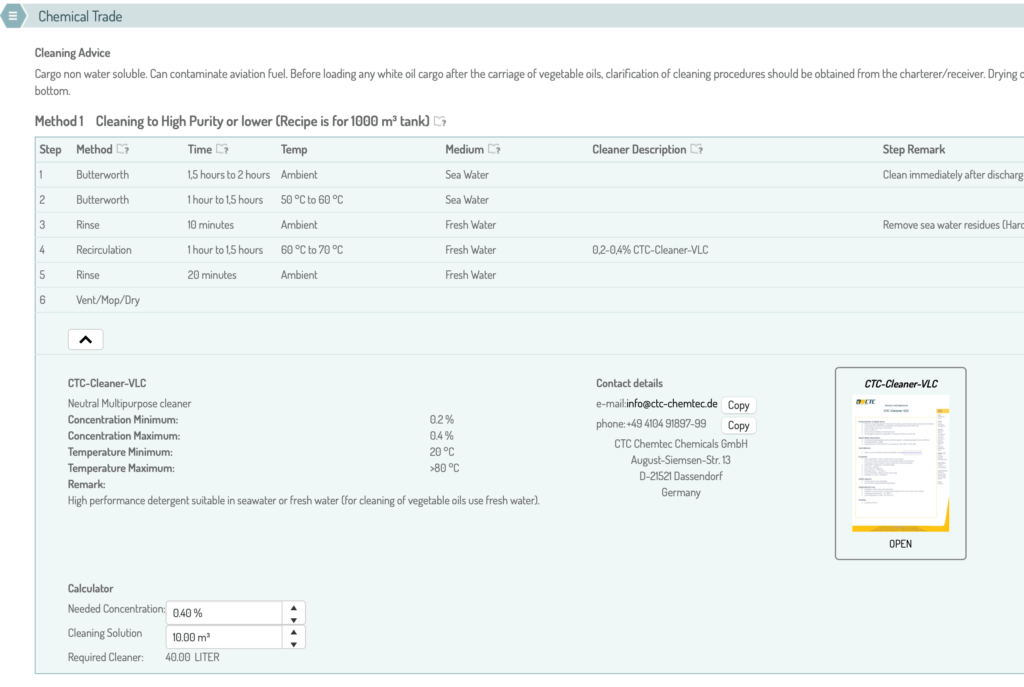Increase the Needed Concentration value with up arrow

[x=293, y=607]
